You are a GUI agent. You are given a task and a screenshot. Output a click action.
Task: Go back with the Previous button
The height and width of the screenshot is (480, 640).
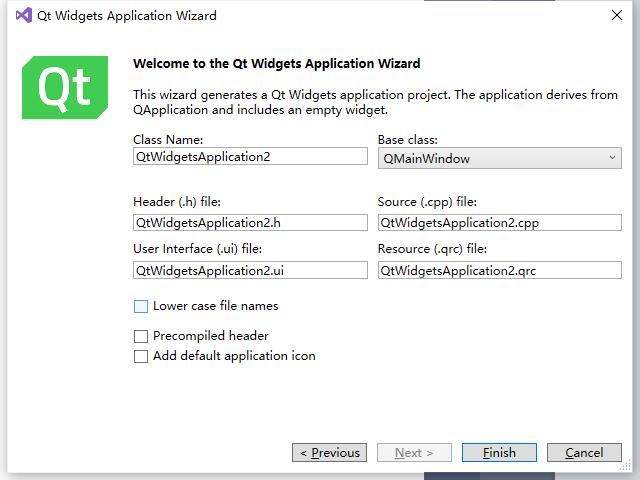329,453
